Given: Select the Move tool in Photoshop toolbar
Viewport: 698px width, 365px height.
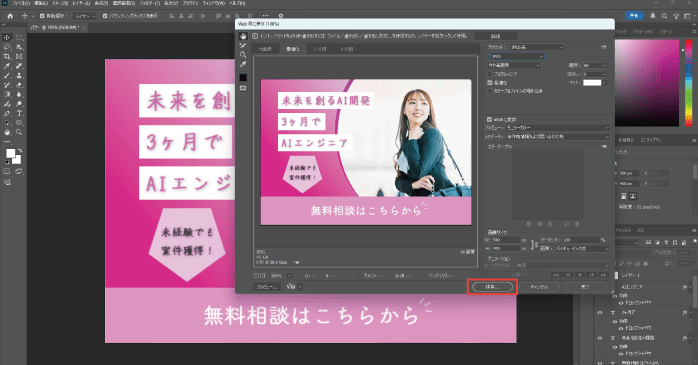Looking at the screenshot, I should (x=7, y=37).
